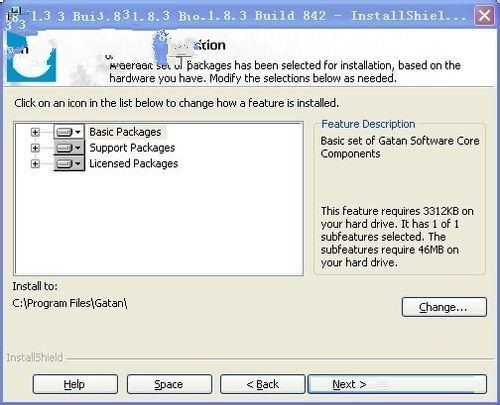Click the C:\Program Files\Gatan\ install path text

[x=70, y=303]
